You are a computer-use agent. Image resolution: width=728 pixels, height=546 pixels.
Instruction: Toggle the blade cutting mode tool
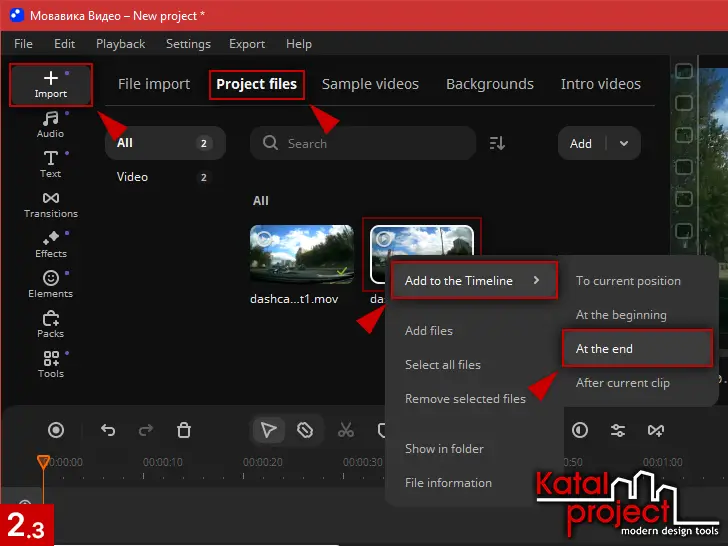click(306, 430)
